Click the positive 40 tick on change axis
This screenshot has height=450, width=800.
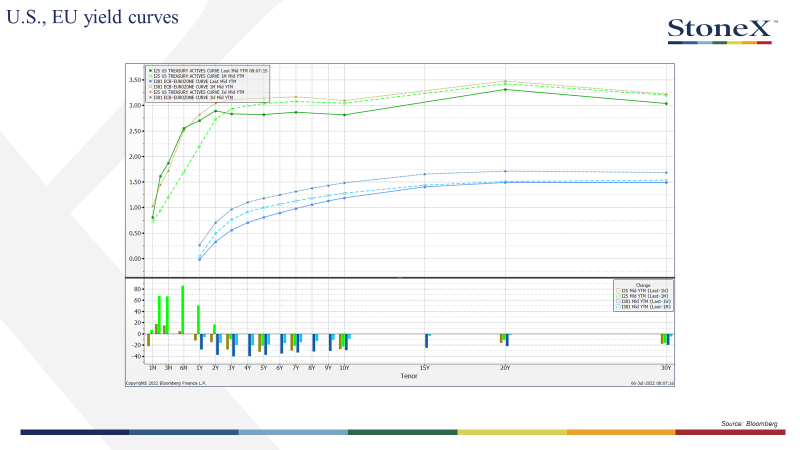[x=137, y=311]
